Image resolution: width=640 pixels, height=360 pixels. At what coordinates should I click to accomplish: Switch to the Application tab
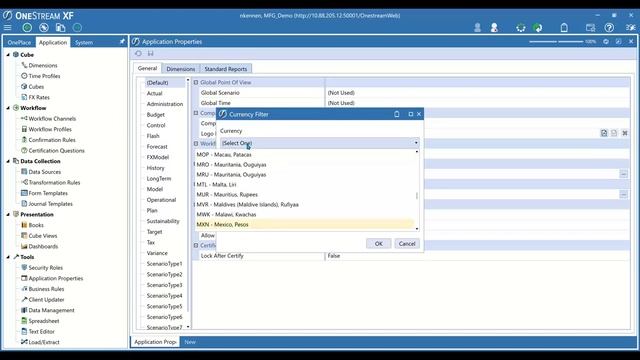(x=53, y=42)
